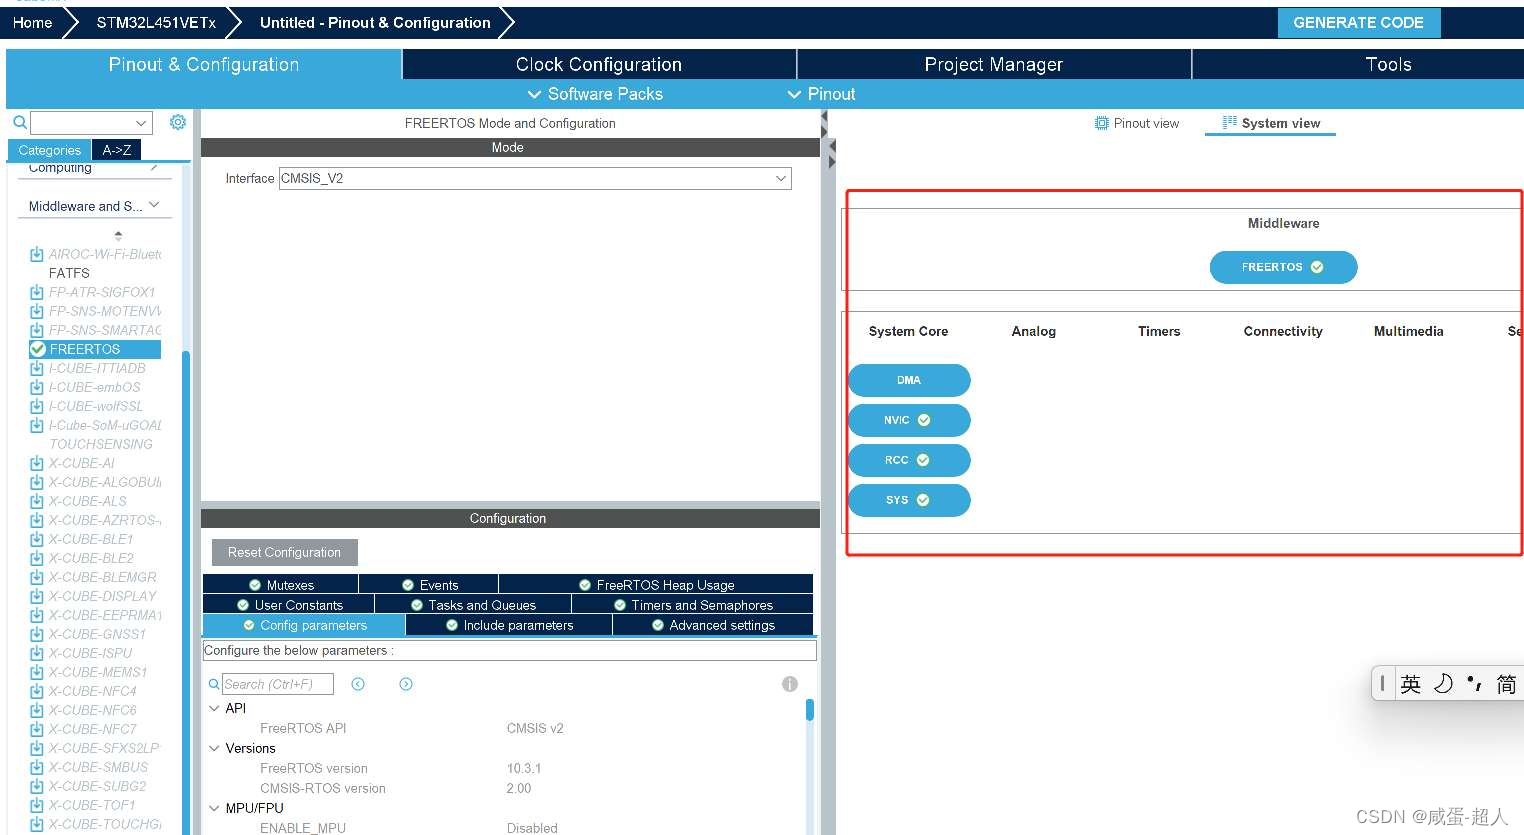Viewport: 1524px width, 835px height.
Task: Open the settings gear icon beside search
Action: click(178, 122)
